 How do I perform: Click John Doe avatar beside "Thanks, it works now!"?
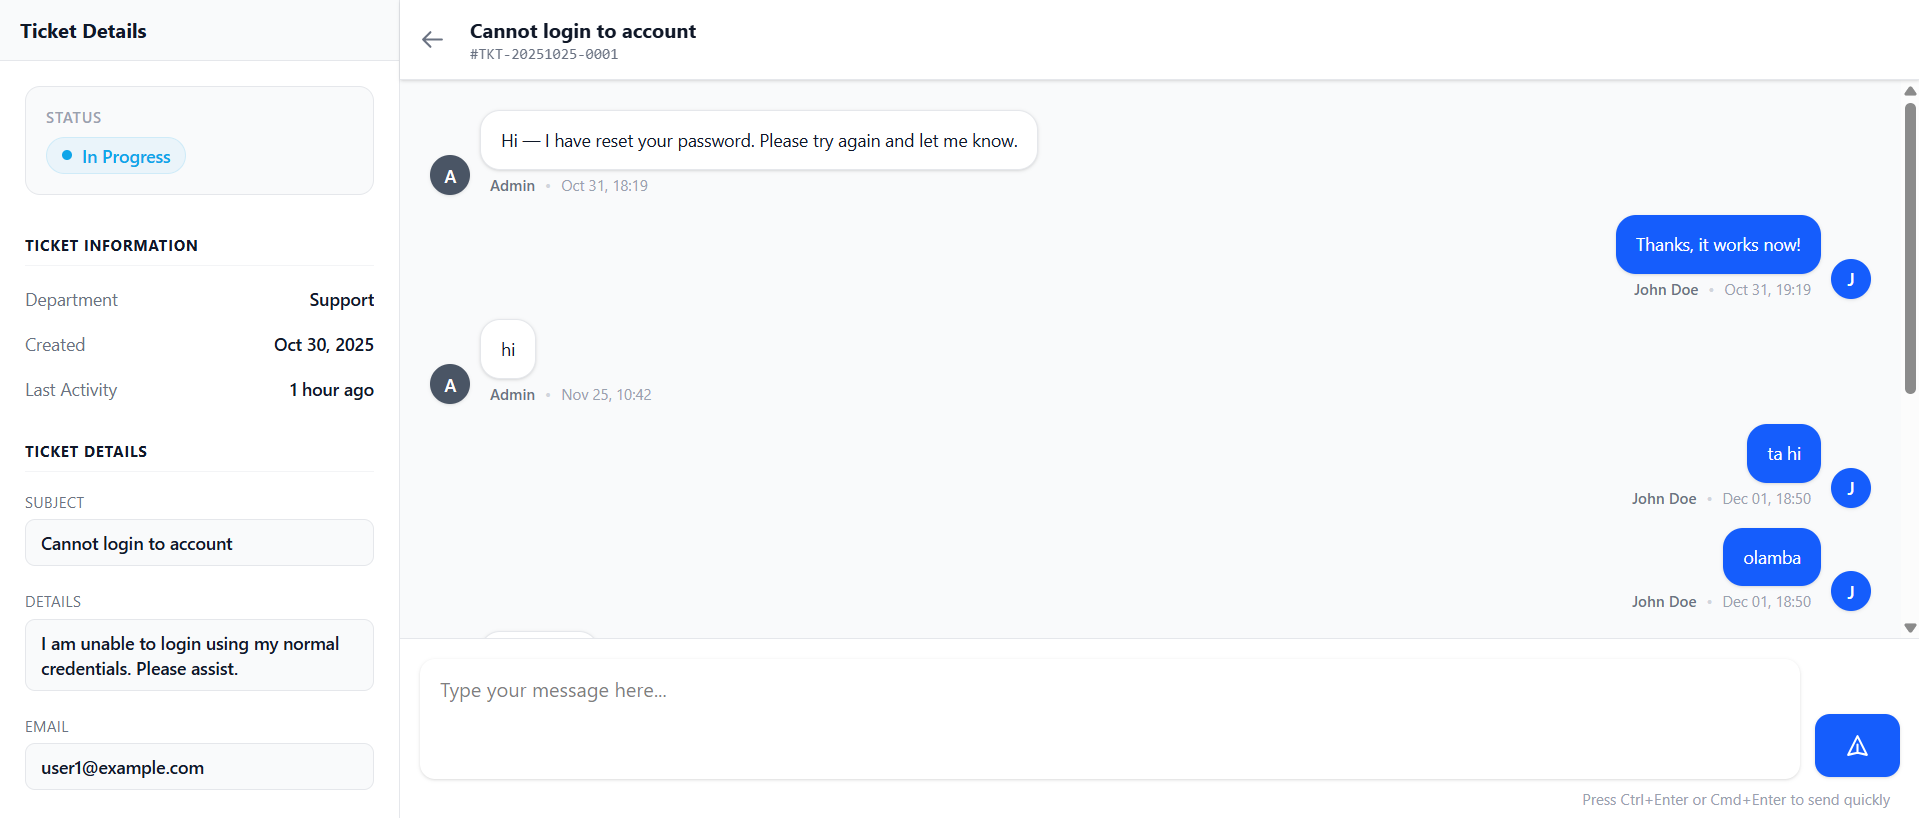point(1850,279)
